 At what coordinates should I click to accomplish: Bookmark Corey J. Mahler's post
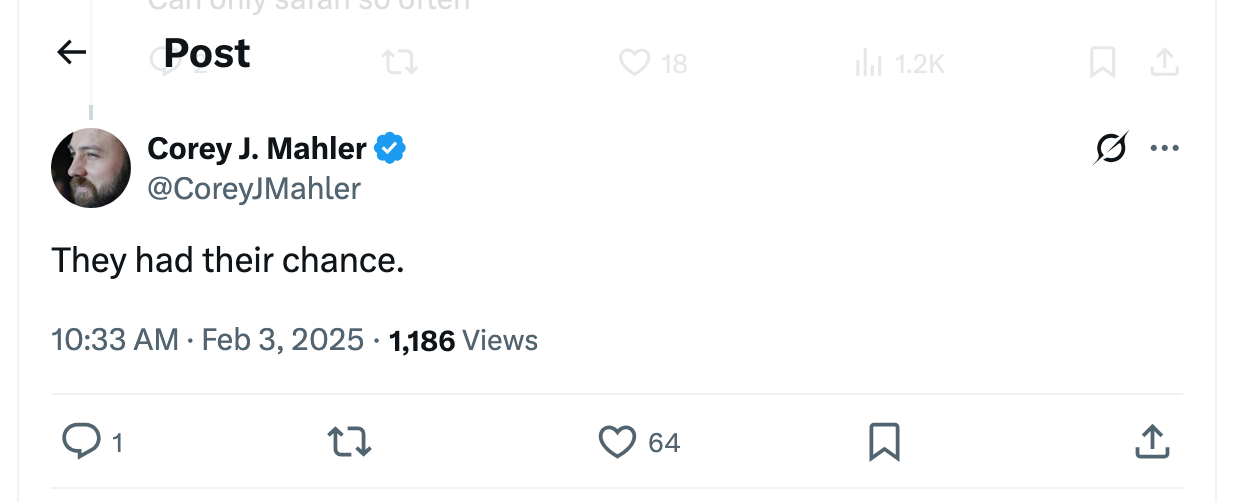884,441
